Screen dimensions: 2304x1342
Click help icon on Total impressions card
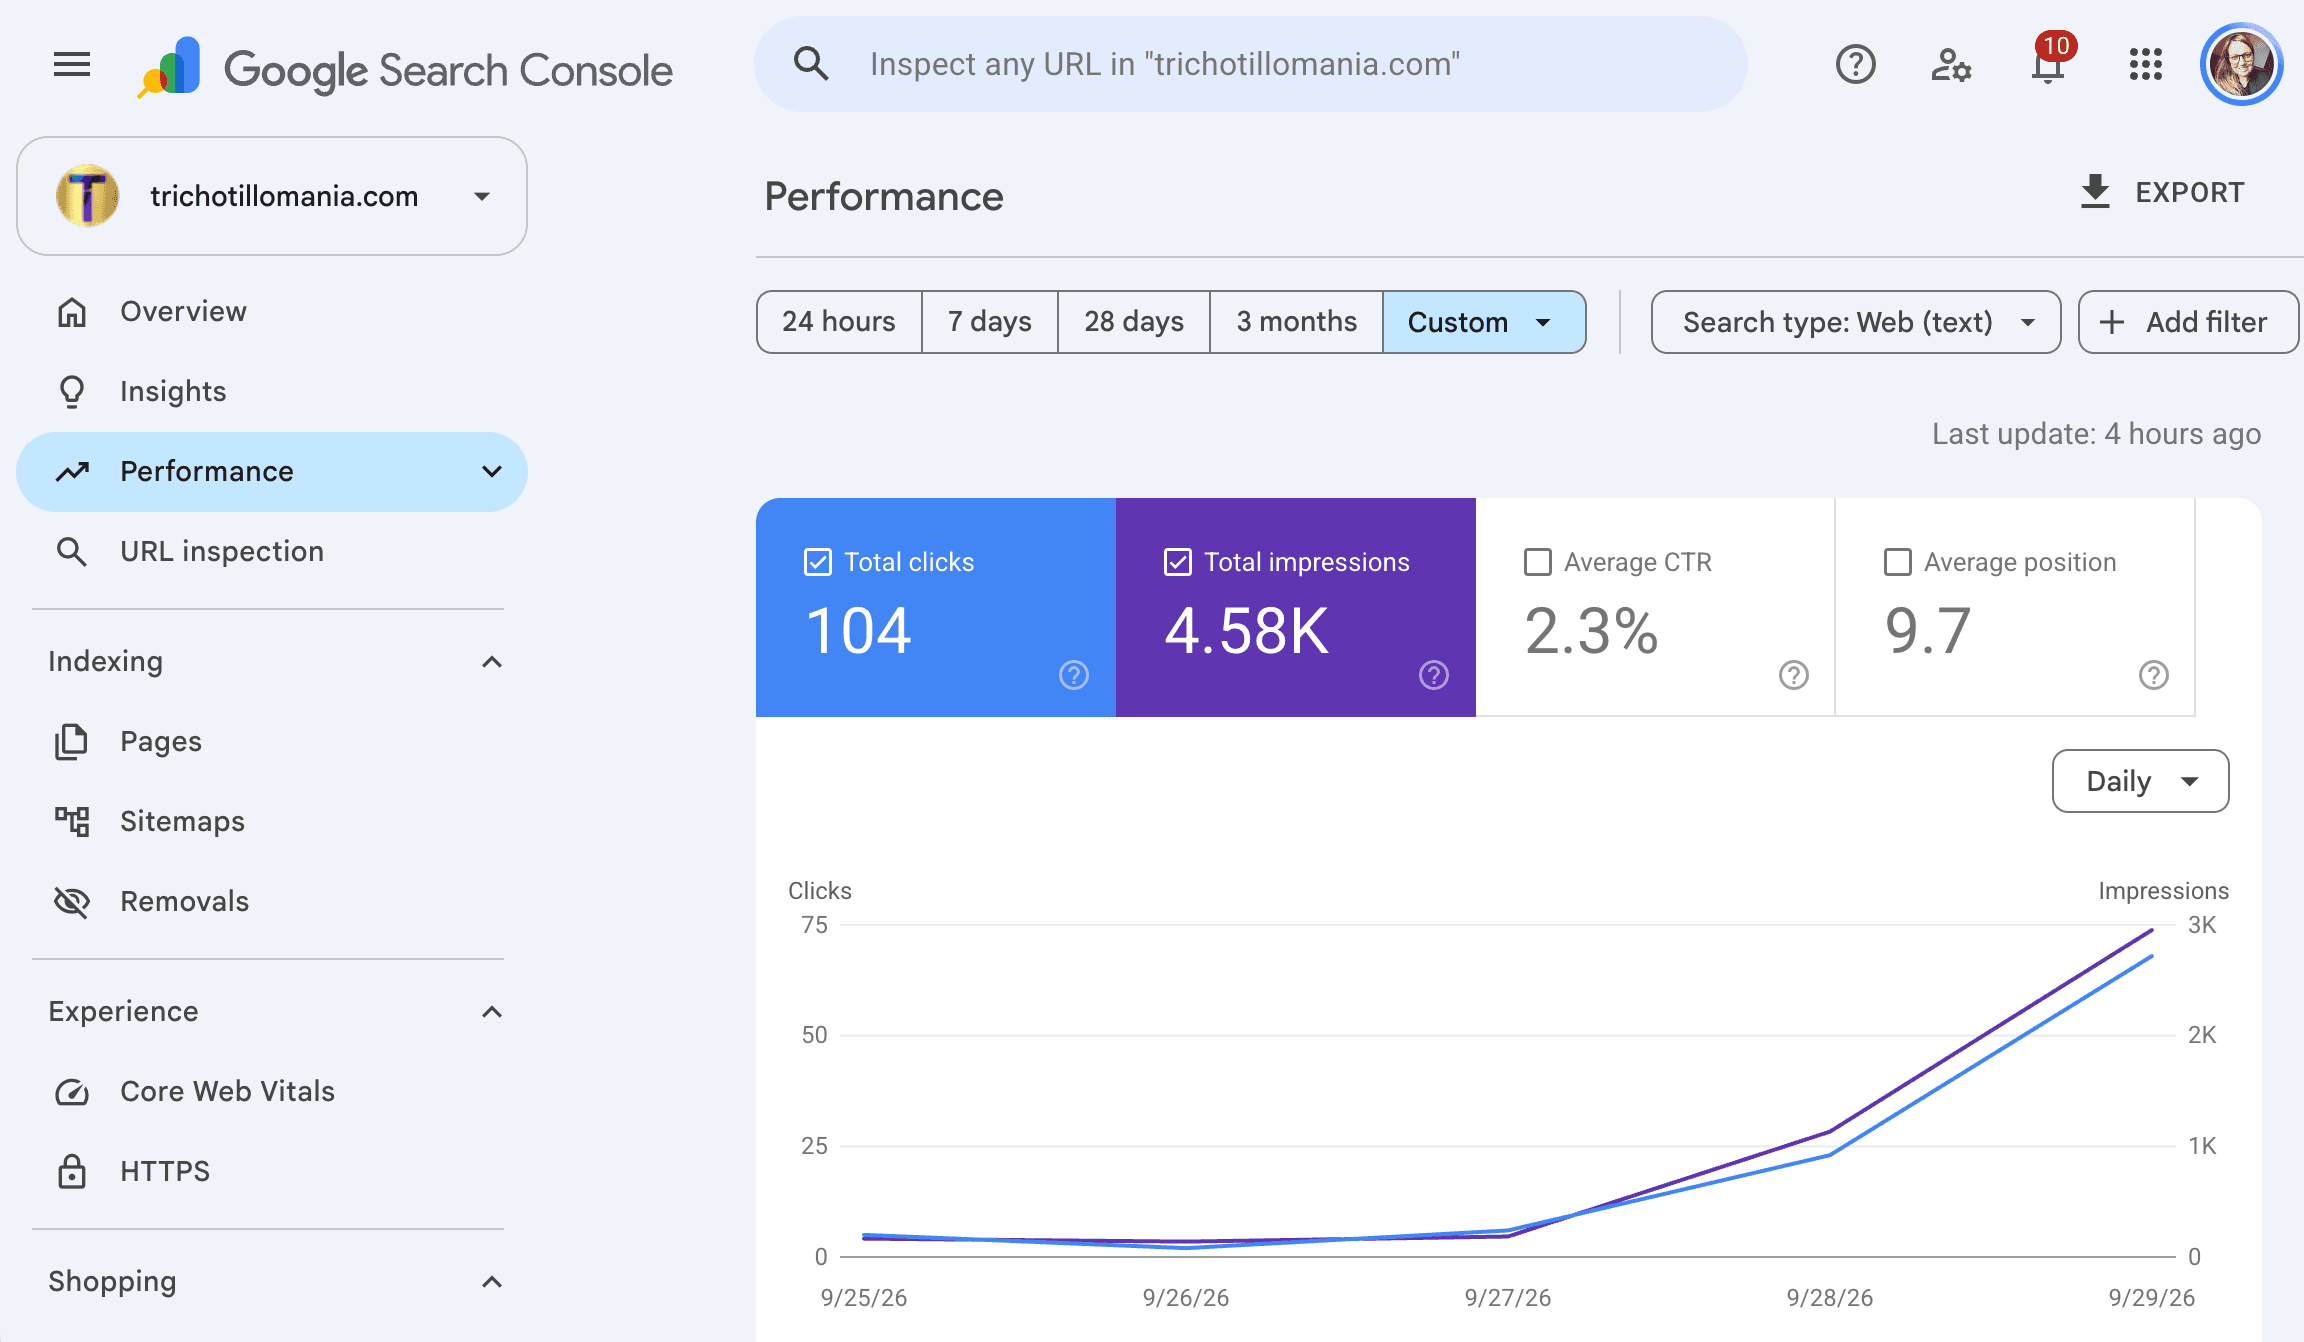(1434, 676)
